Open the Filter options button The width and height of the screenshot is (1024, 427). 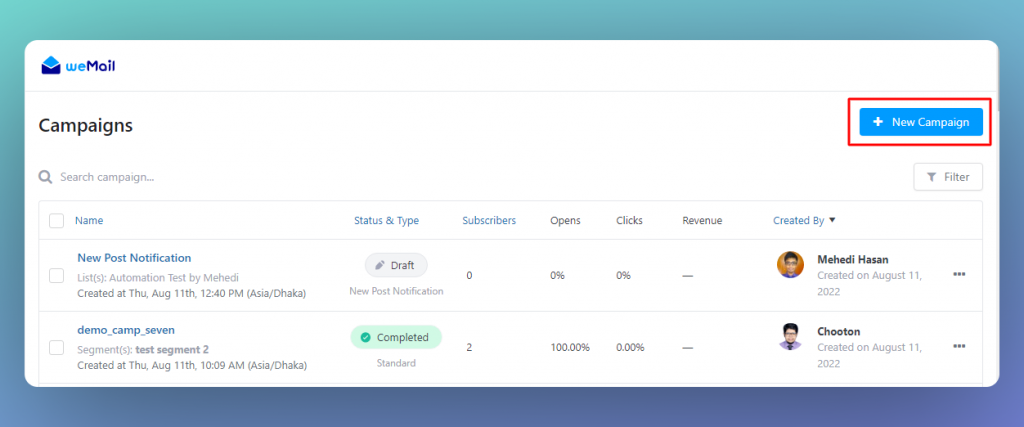pos(948,177)
